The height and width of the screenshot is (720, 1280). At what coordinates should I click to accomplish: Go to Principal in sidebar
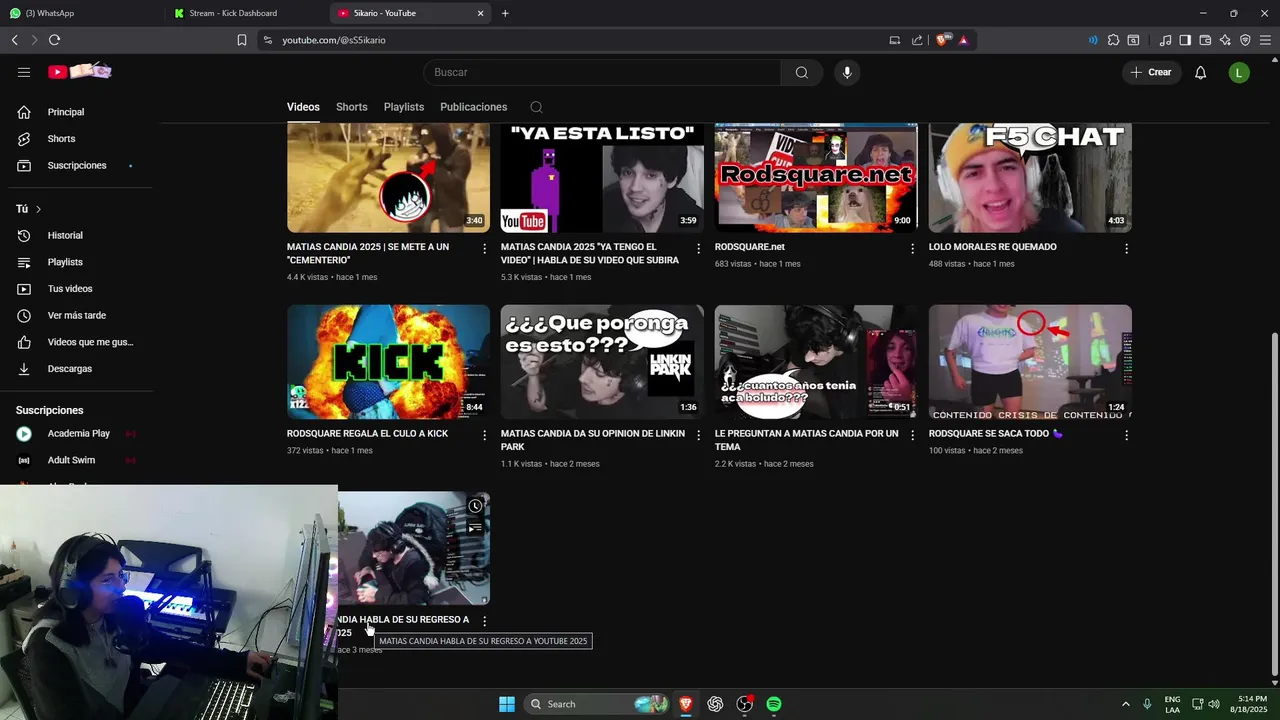click(x=80, y=112)
